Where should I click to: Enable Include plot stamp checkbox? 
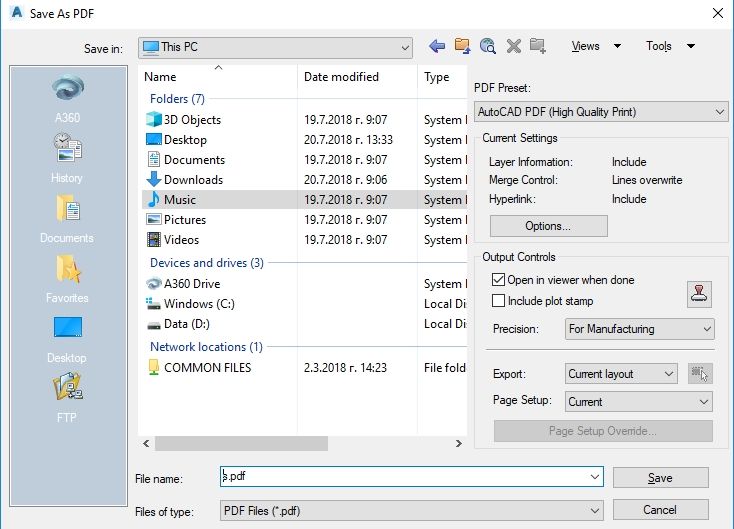click(499, 301)
